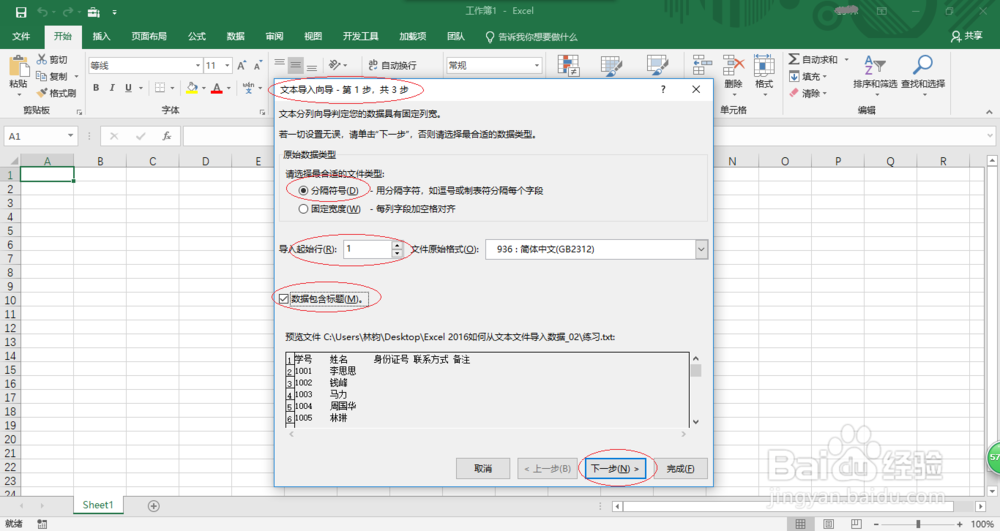The height and width of the screenshot is (531, 1000).
Task: Toggle Underline formatting
Action: 128,88
